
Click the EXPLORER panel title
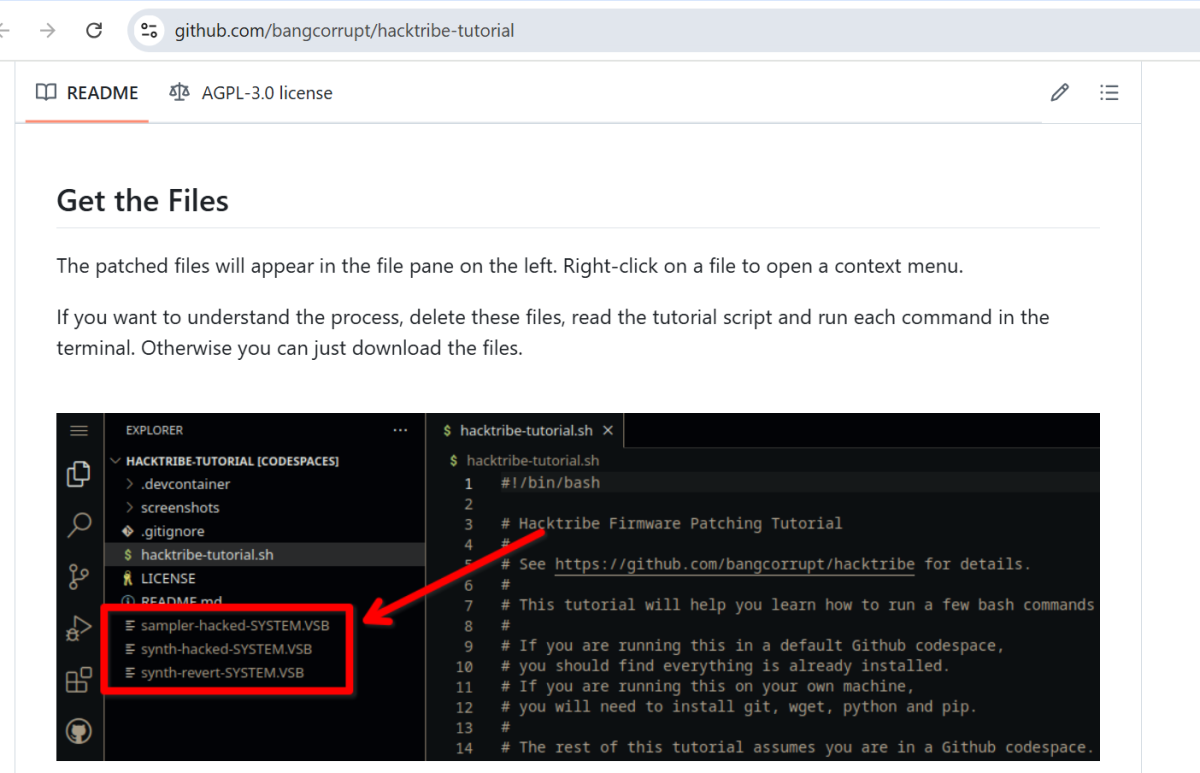154,431
